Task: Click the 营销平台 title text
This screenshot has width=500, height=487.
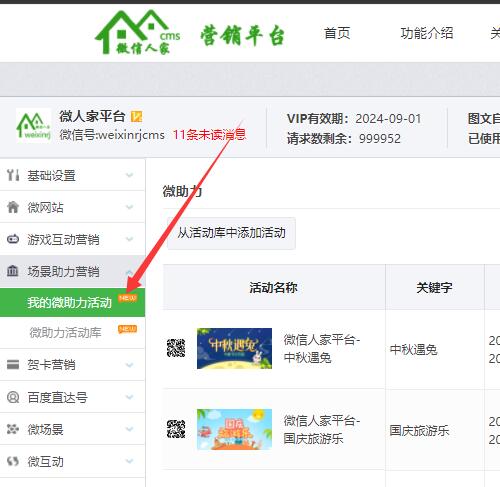Action: [242, 35]
